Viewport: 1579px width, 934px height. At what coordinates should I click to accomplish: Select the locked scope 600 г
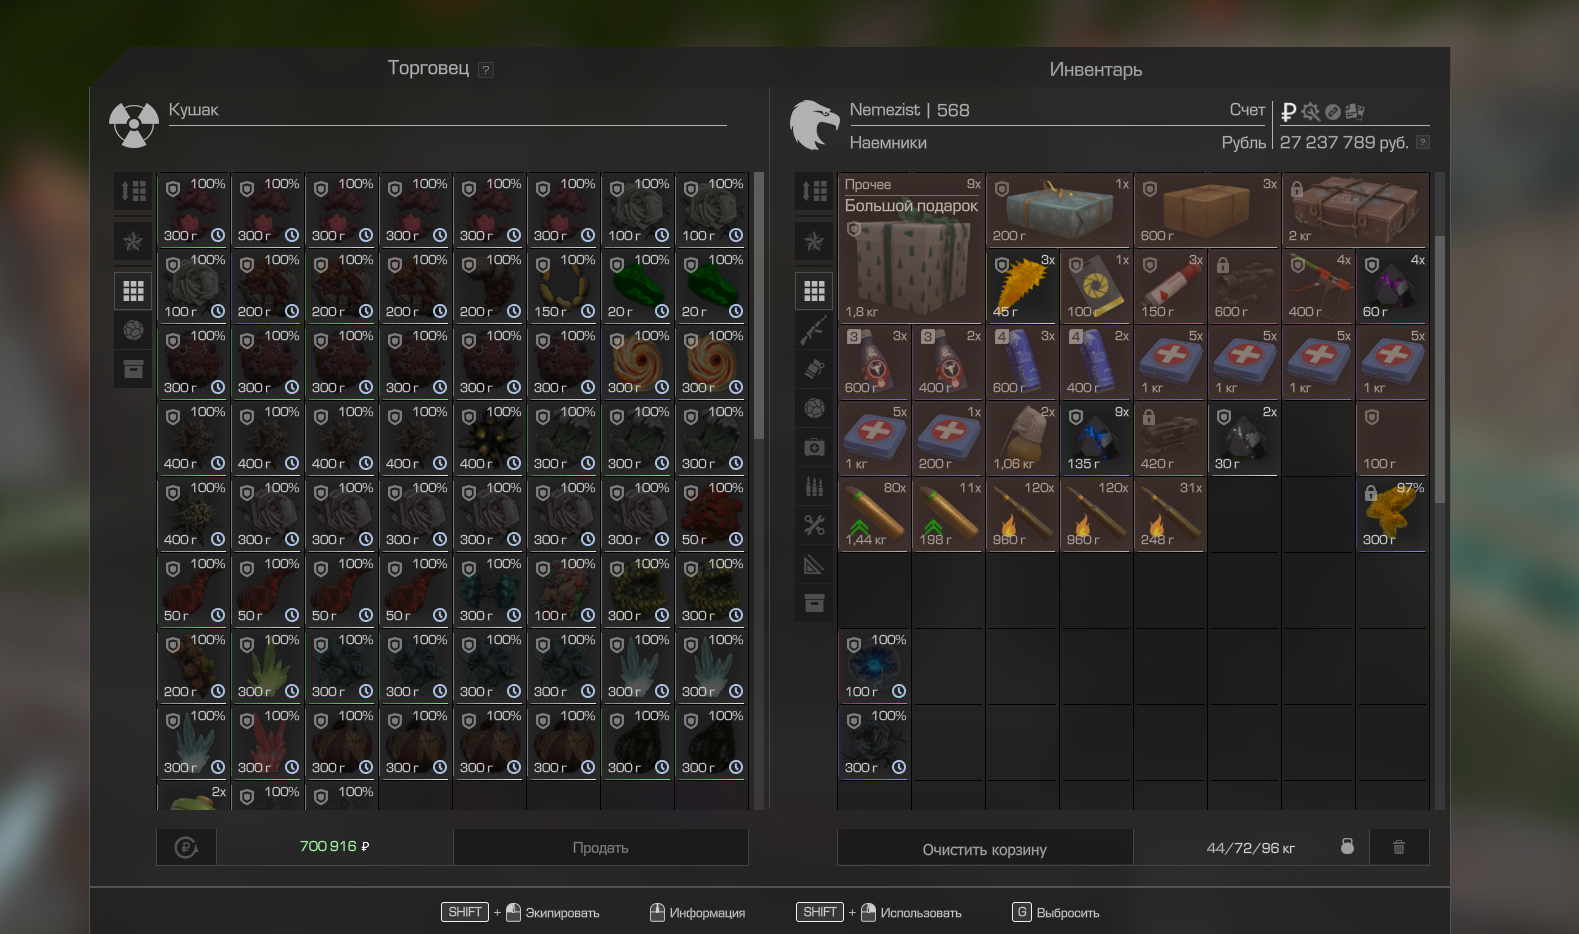click(1245, 286)
